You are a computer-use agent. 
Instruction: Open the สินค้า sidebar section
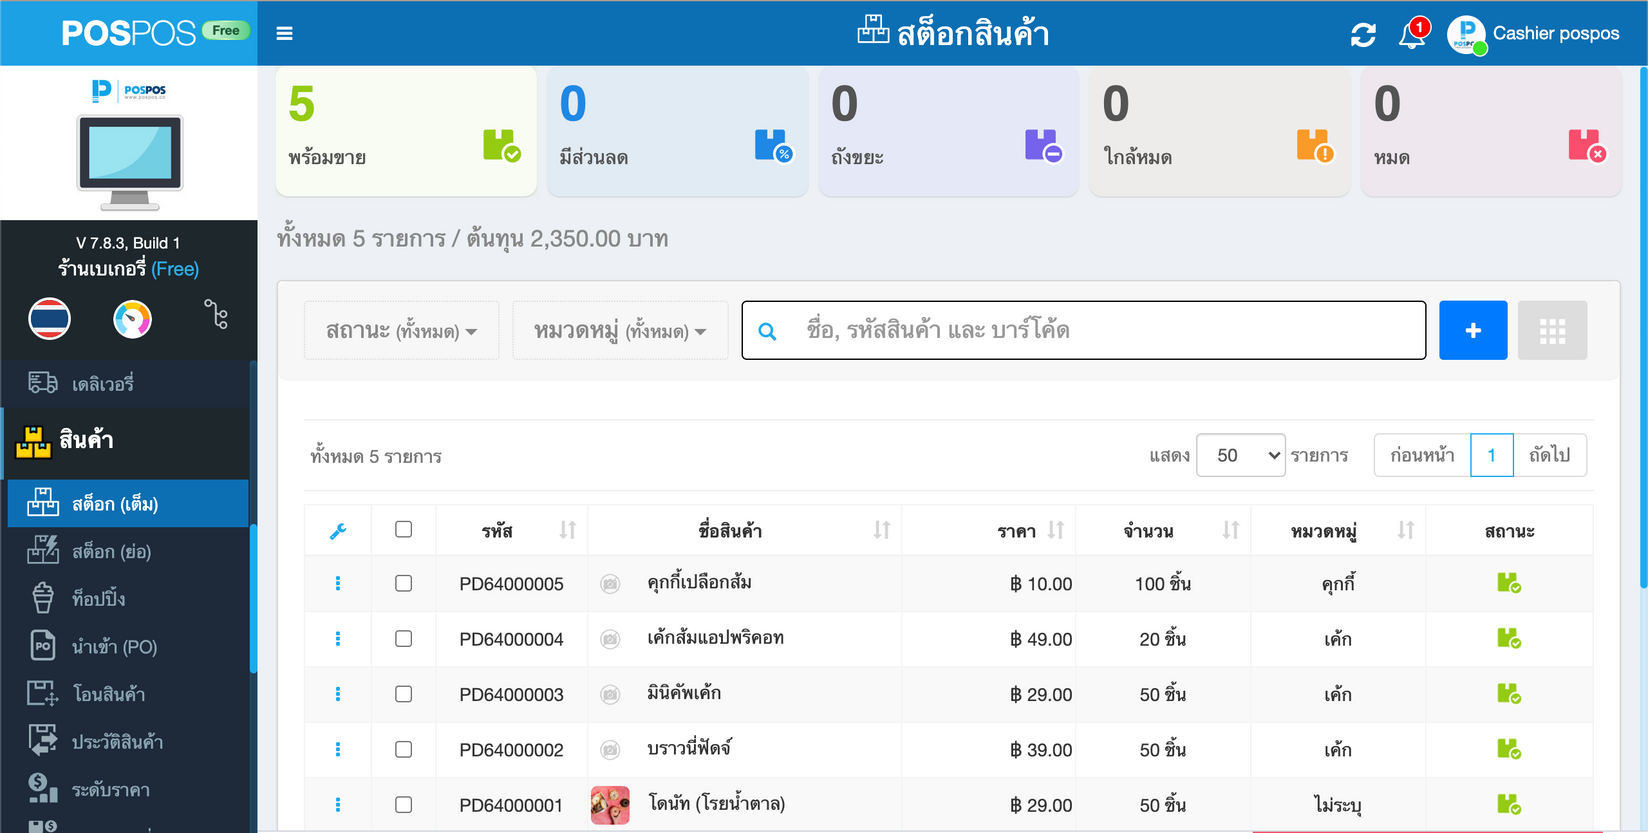(124, 440)
